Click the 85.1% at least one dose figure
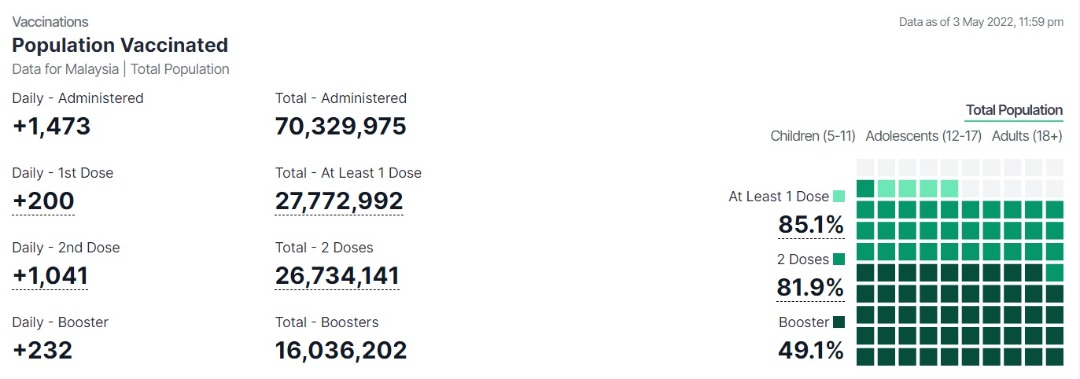Image resolution: width=1080 pixels, height=379 pixels. click(x=811, y=225)
